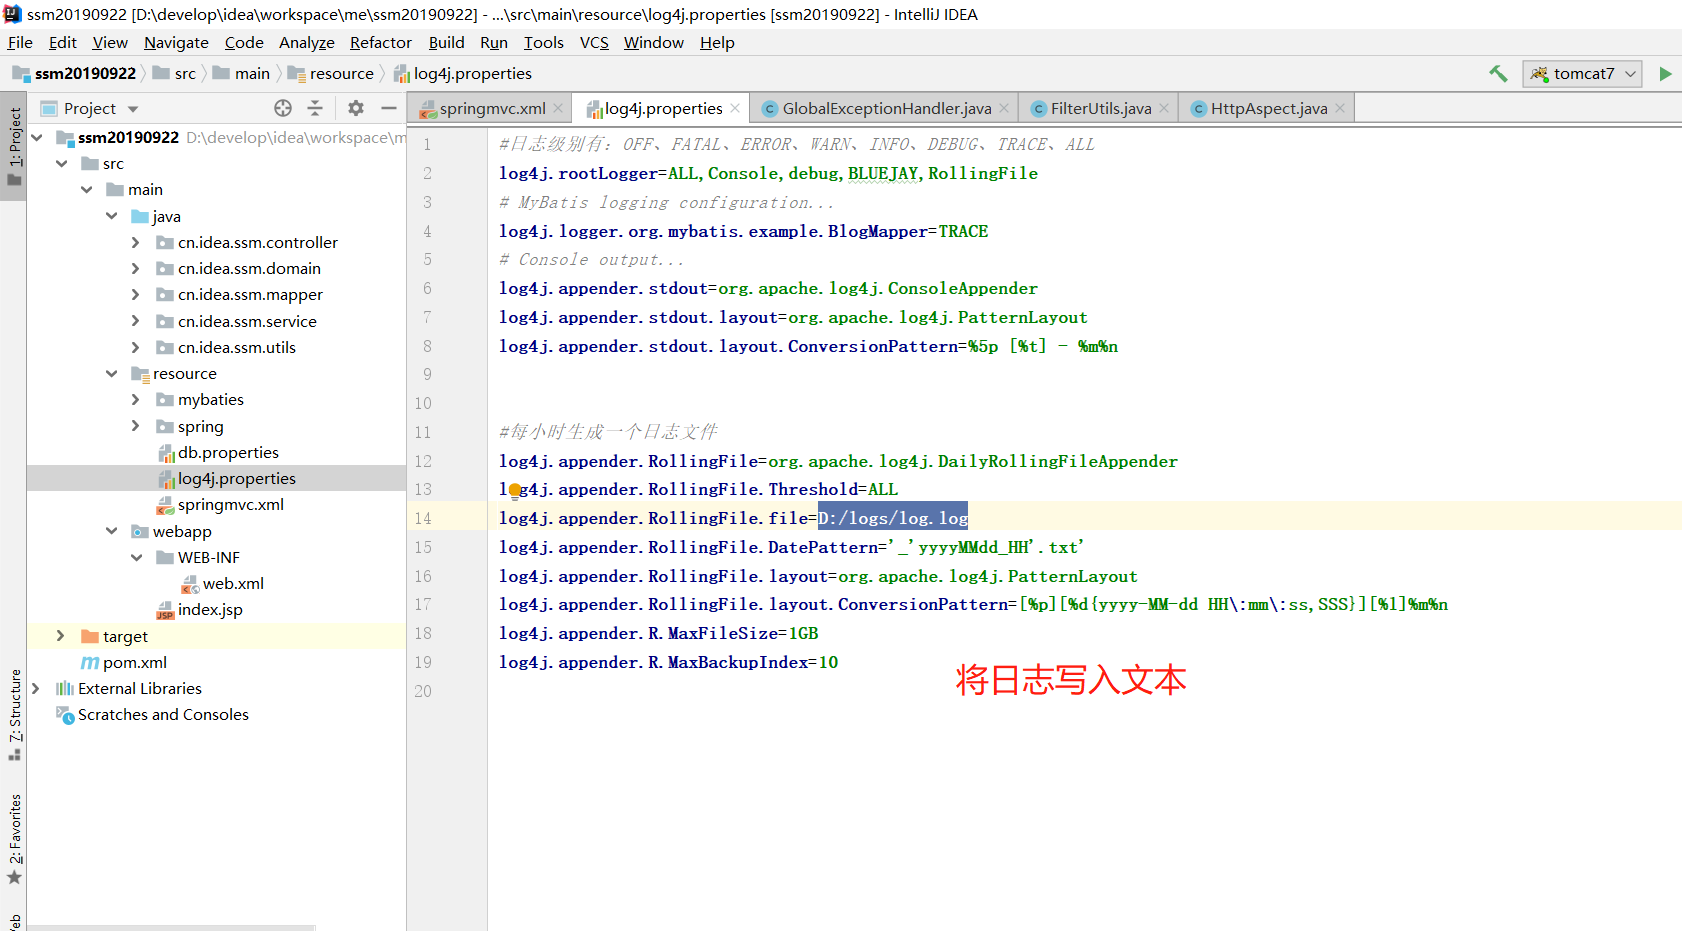
Task: Close the GlobalExceptionHandler.java tab
Action: point(1004,108)
